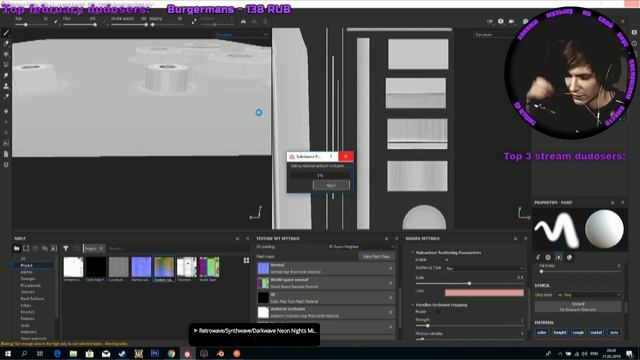Select the Eraser tool in left toolbar
Image resolution: width=640 pixels, height=360 pixels.
(6, 43)
